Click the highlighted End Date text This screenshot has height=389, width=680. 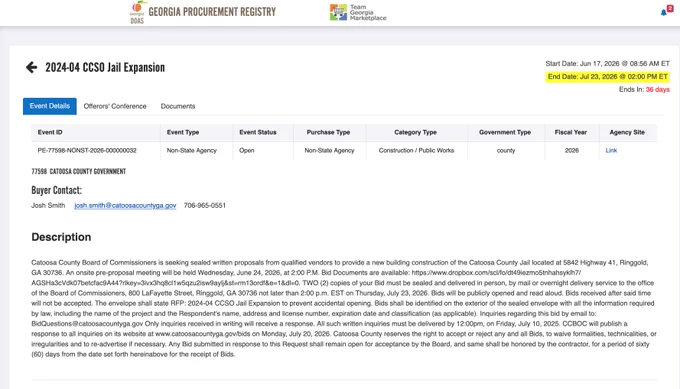[x=608, y=77]
